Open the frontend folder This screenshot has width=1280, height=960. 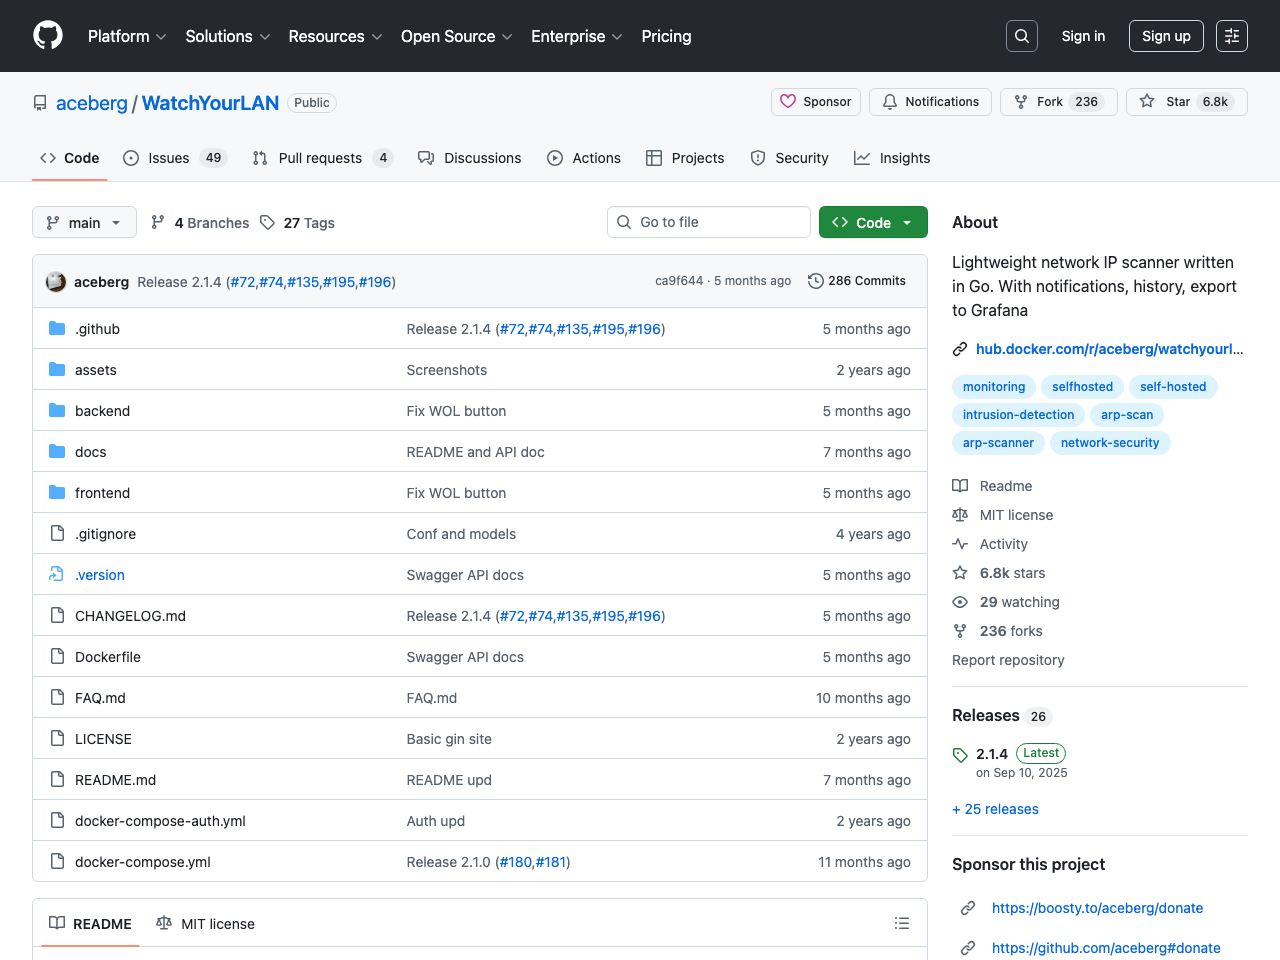102,493
